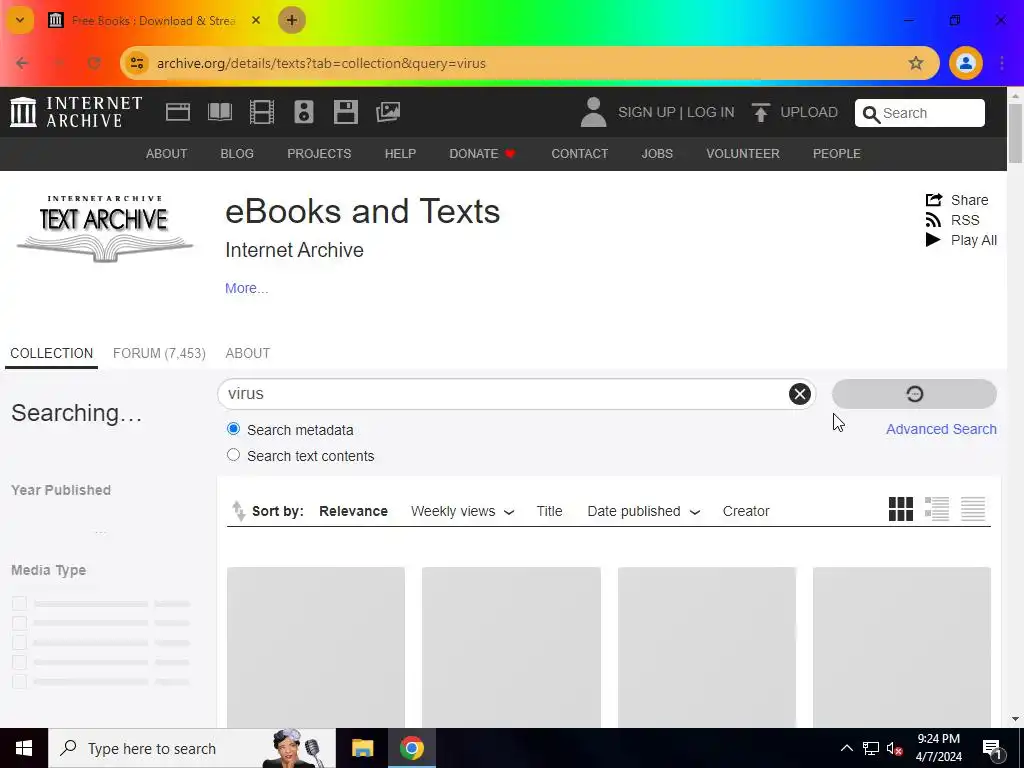The image size is (1024, 768).
Task: Open the Texts book icon in navbar
Action: [x=220, y=112]
